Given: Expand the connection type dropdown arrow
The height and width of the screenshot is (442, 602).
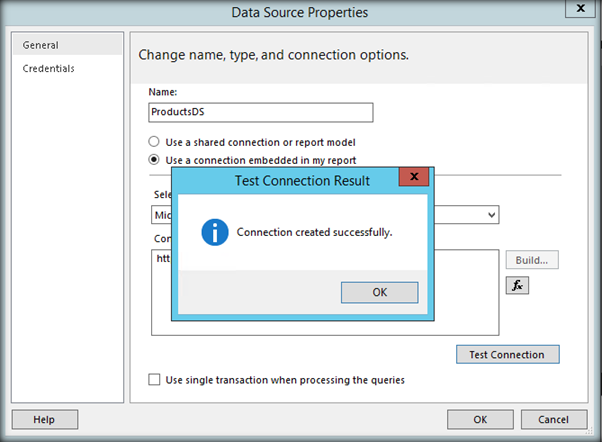Looking at the screenshot, I should [491, 215].
